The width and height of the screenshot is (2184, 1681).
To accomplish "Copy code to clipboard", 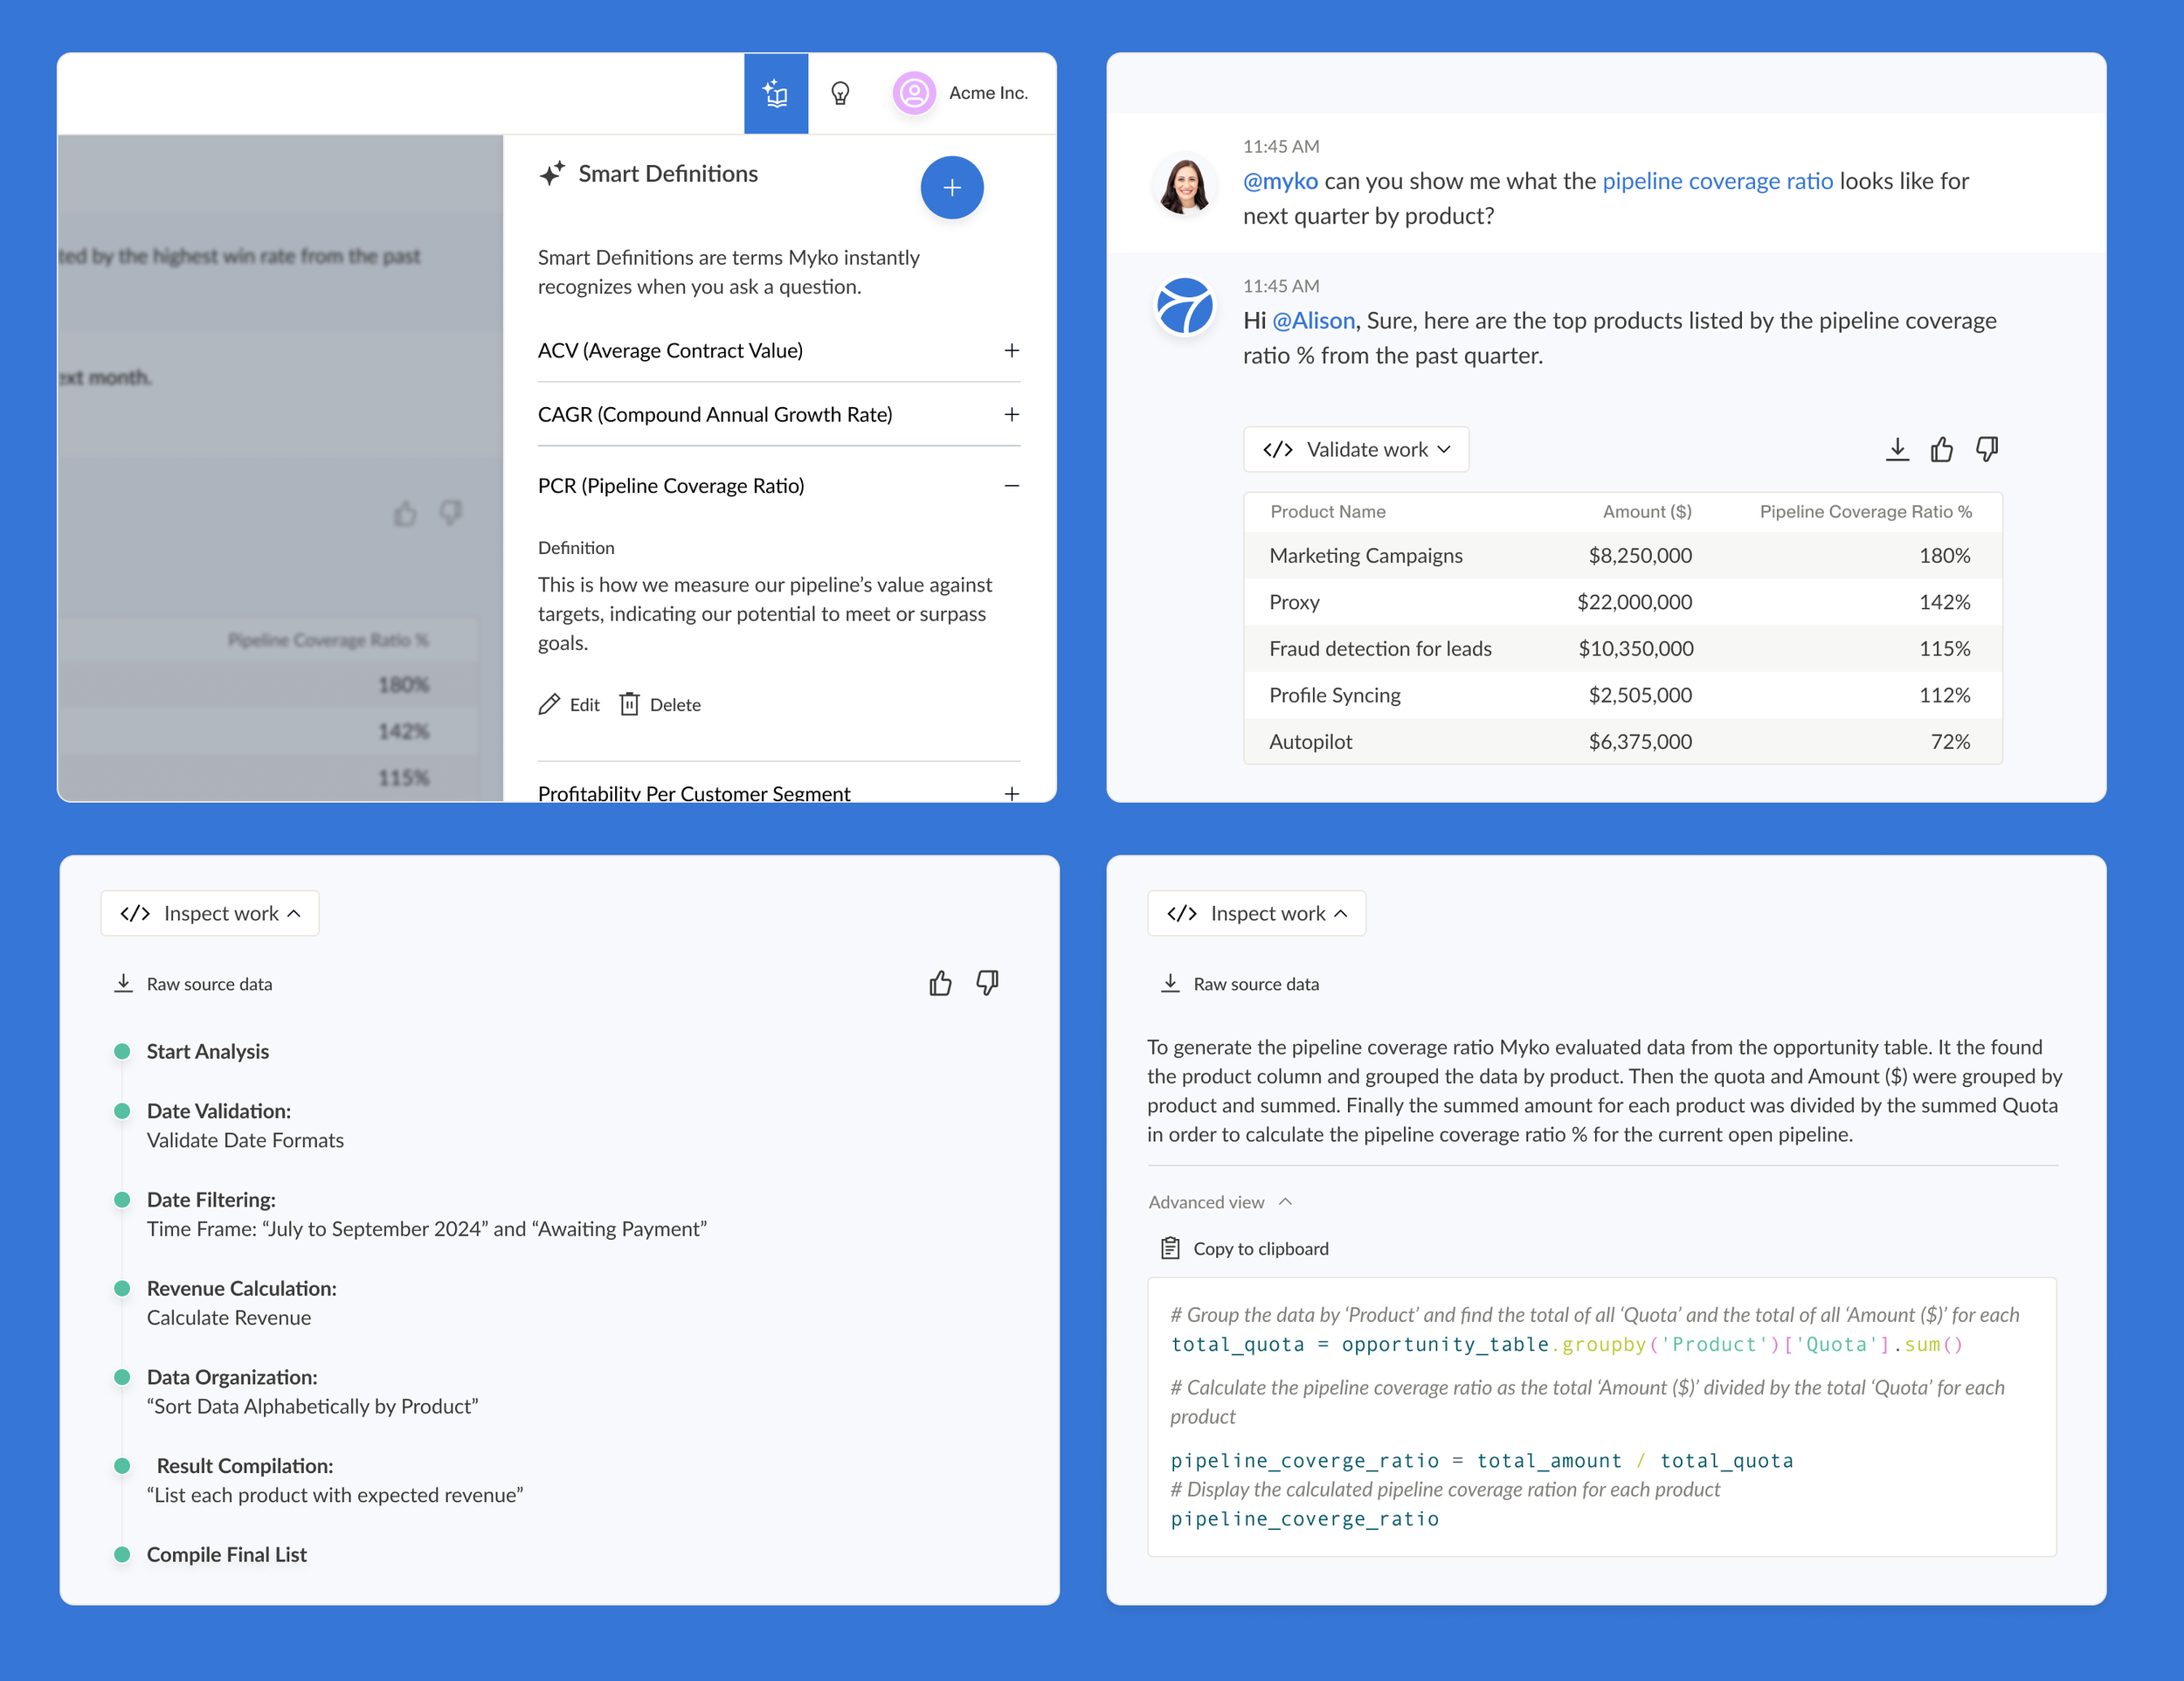I will [1245, 1248].
